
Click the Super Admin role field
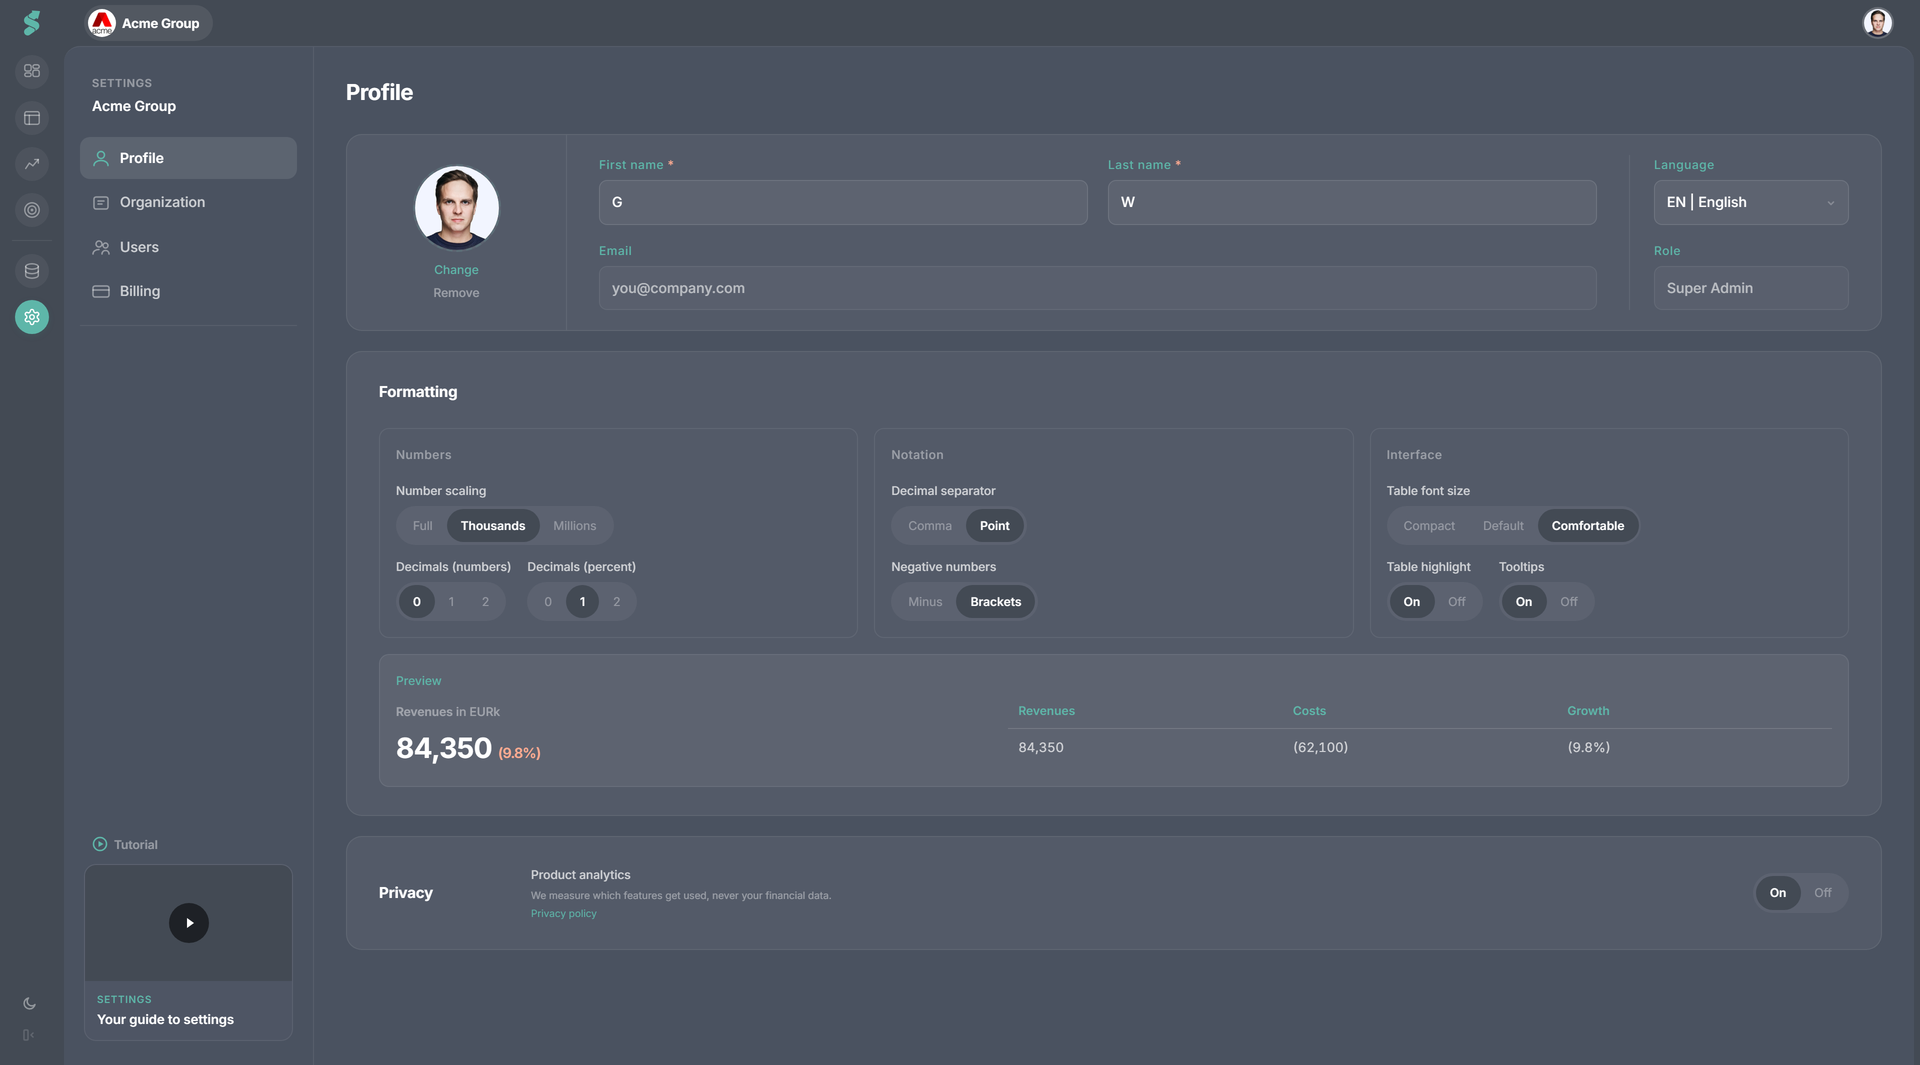pos(1751,288)
